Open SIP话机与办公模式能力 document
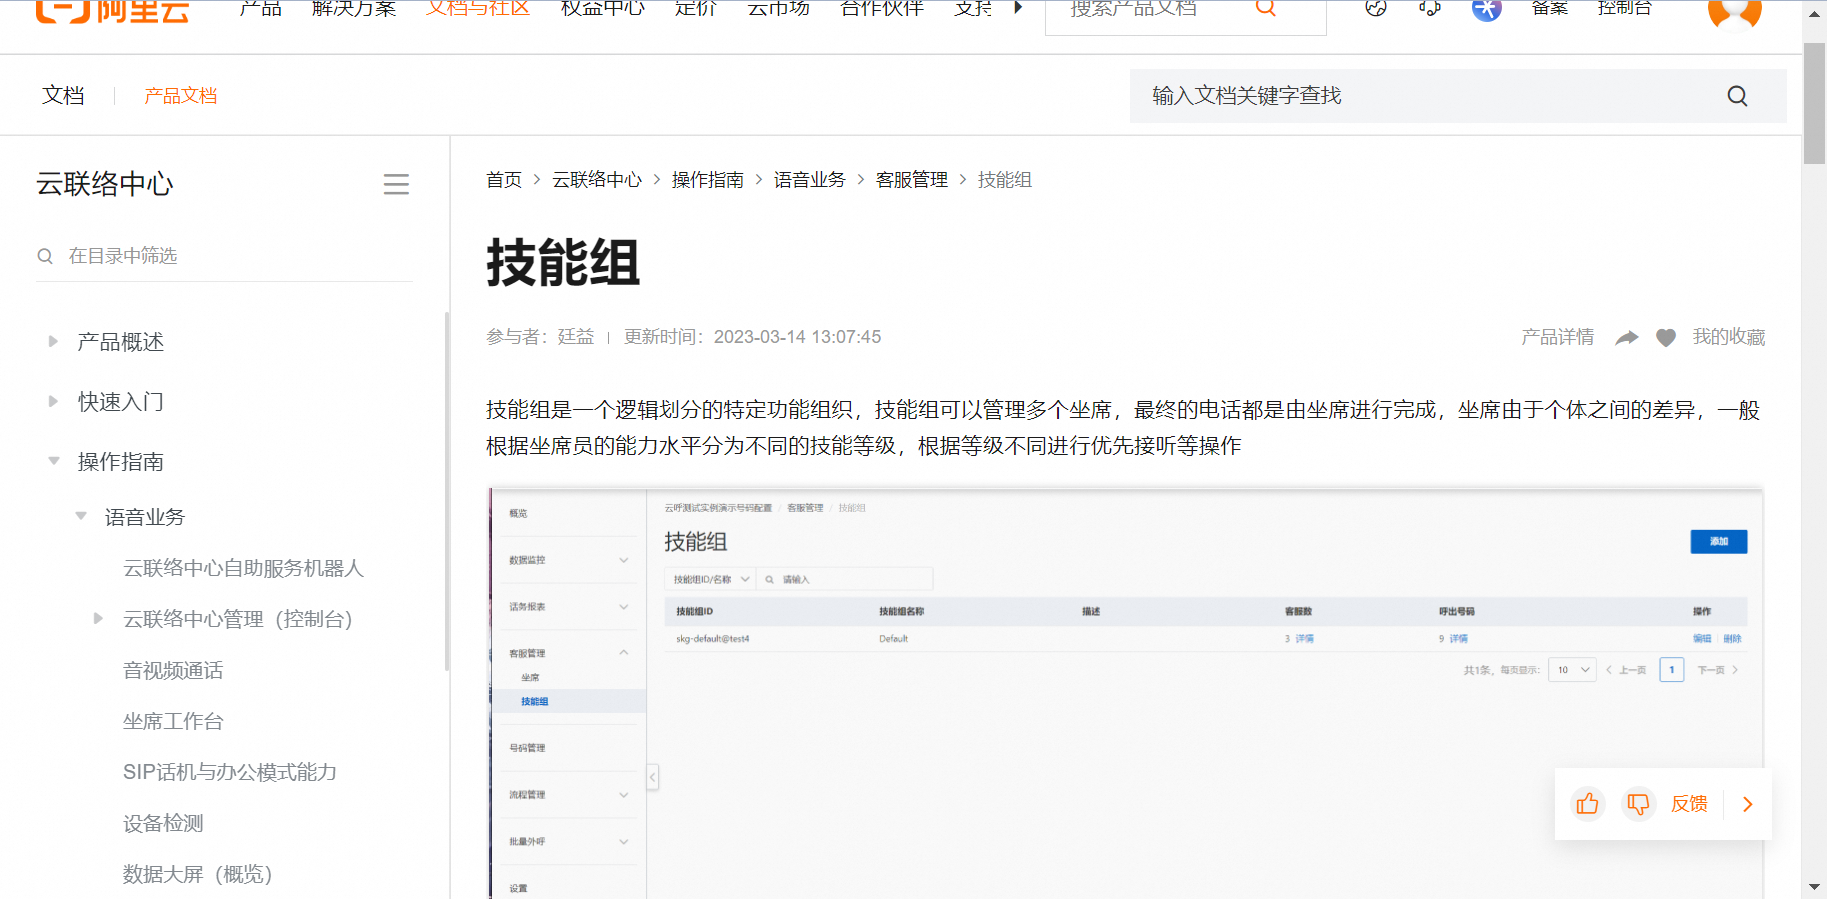Screen dimensions: 1827x899 tap(230, 772)
